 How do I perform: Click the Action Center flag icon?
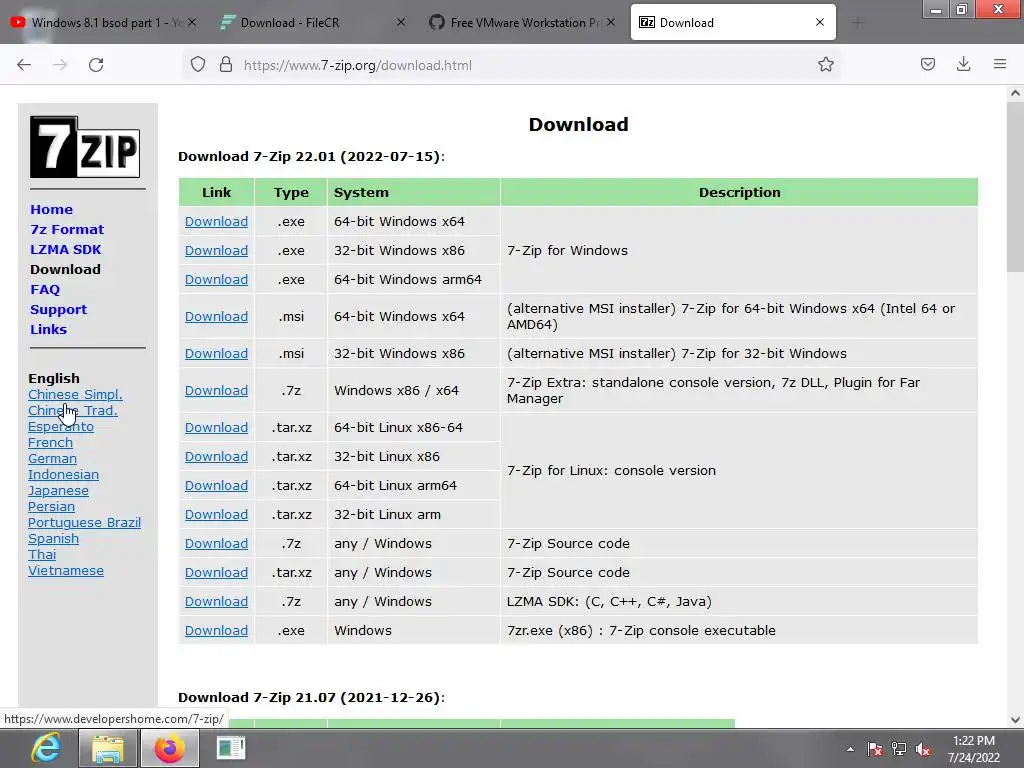[x=875, y=749]
